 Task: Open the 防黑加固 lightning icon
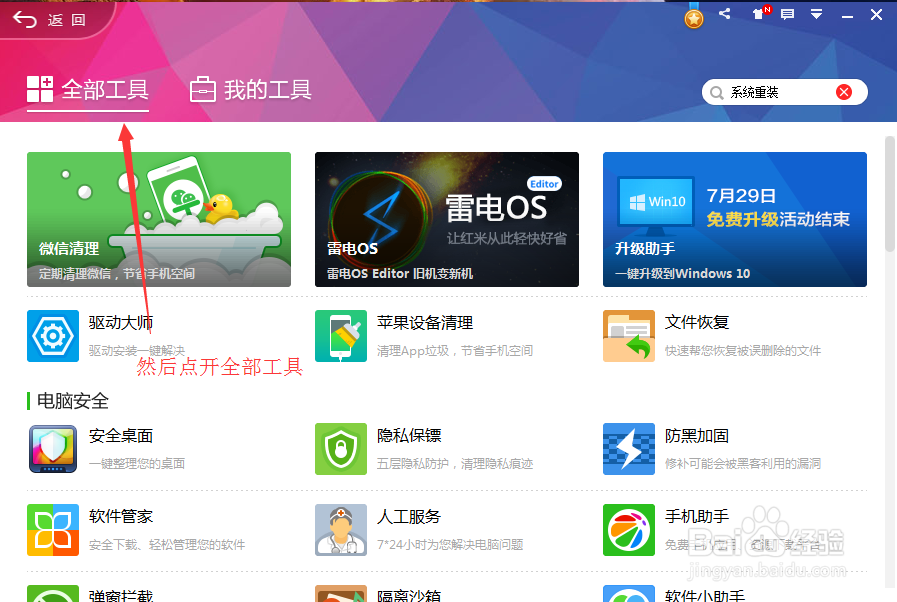[x=629, y=449]
